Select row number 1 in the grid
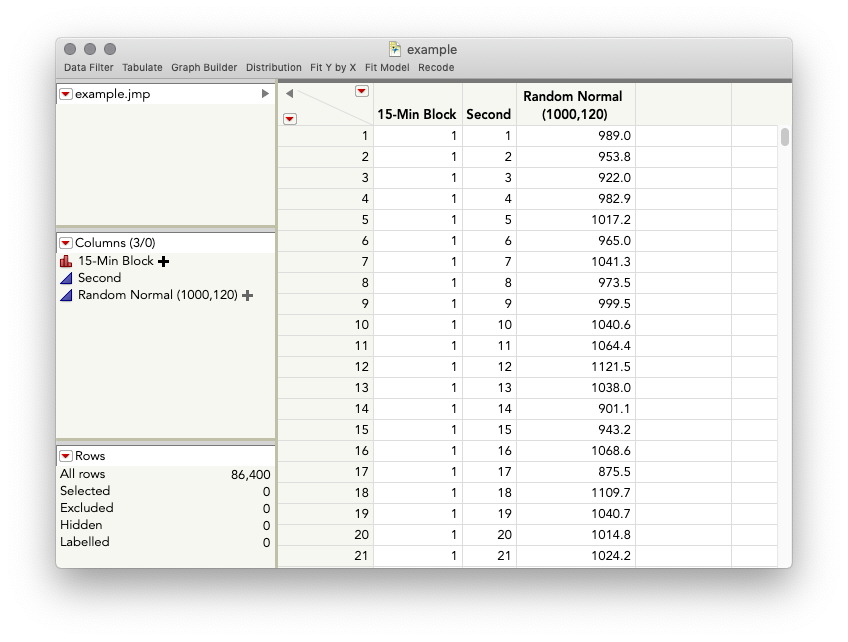The image size is (848, 642). (x=326, y=136)
